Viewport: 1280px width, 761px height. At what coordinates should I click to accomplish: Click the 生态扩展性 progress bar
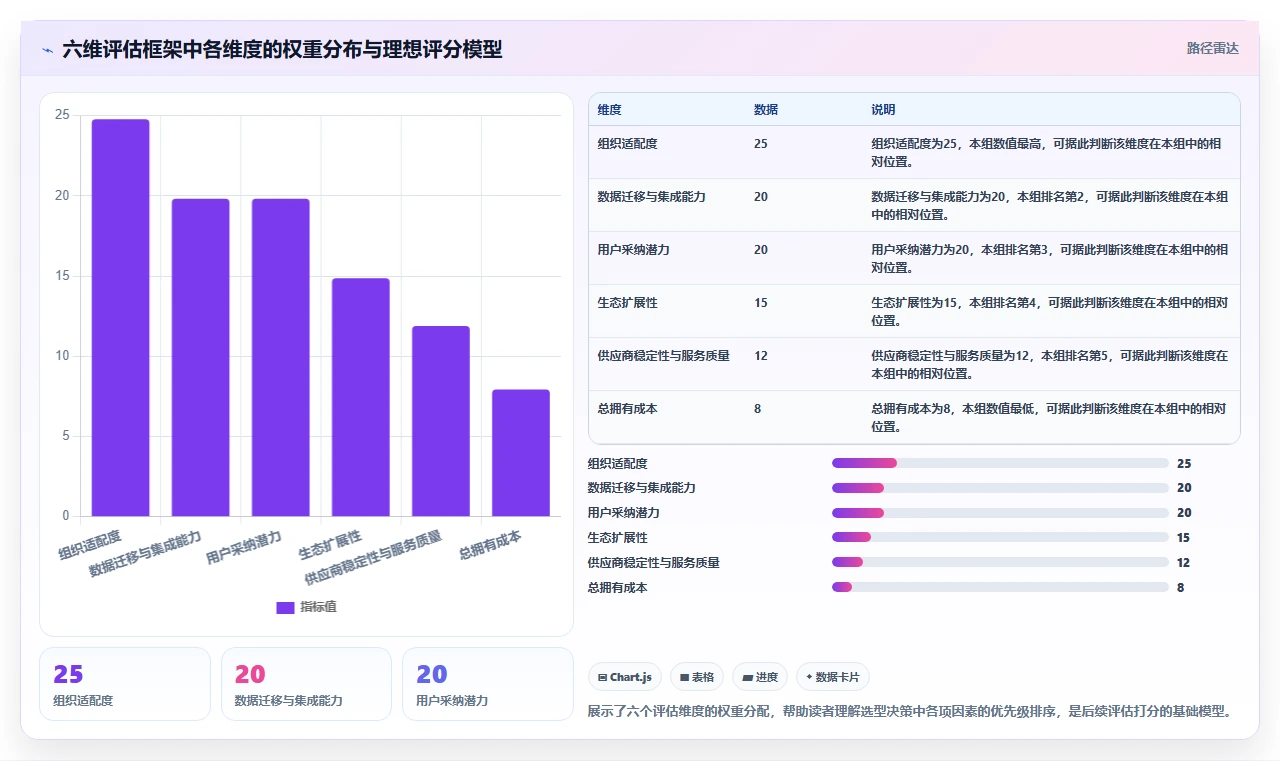(1000, 537)
